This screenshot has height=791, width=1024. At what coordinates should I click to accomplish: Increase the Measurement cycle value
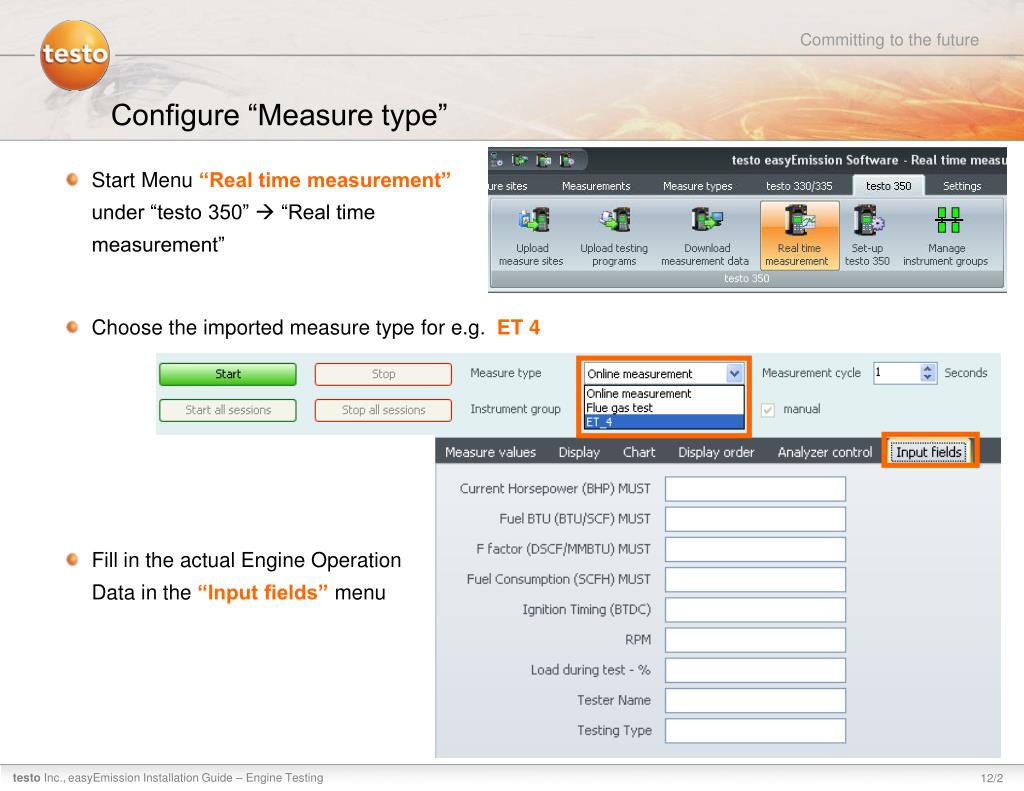click(x=928, y=368)
